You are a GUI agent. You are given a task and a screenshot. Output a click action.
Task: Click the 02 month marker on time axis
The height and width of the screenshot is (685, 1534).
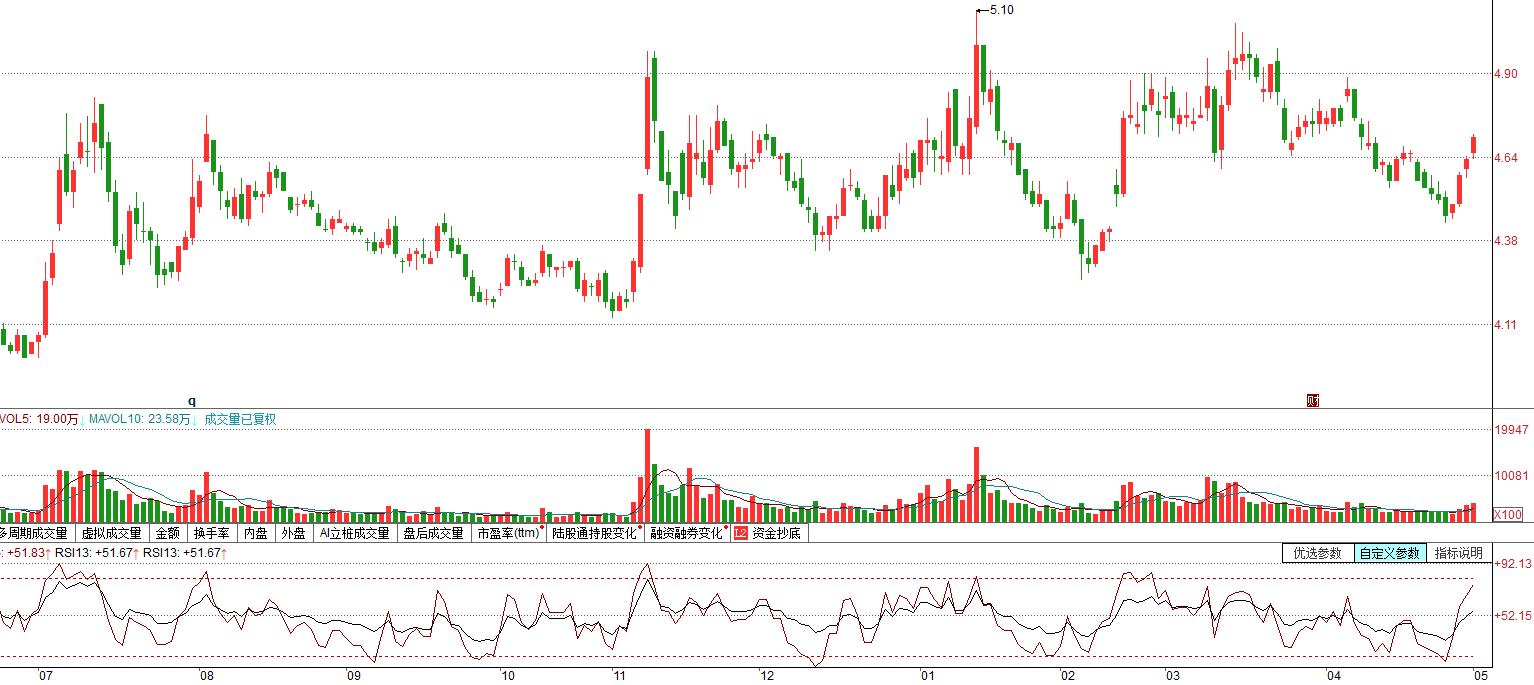tap(1069, 676)
